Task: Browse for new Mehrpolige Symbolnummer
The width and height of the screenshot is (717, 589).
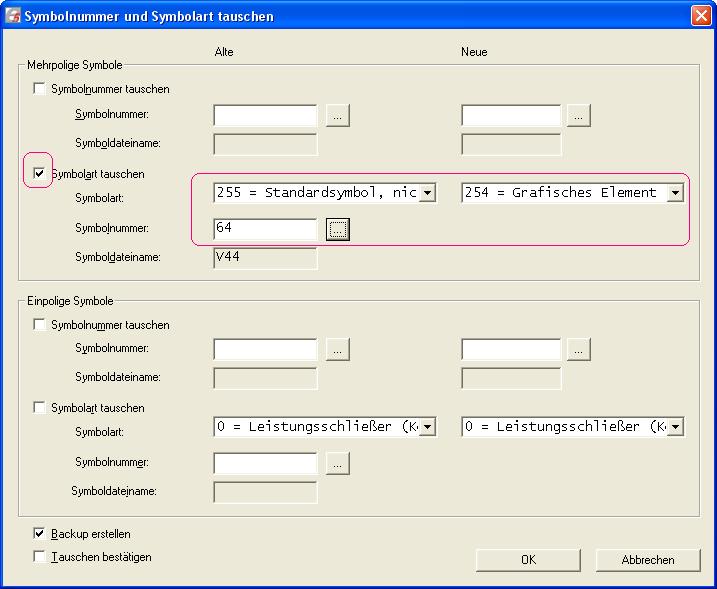Action: tap(578, 116)
